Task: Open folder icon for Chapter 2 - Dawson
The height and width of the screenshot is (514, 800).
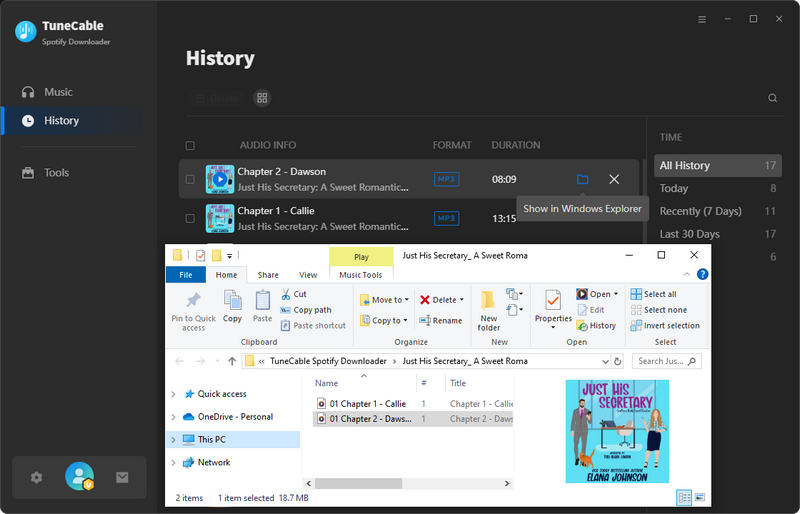Action: 583,179
